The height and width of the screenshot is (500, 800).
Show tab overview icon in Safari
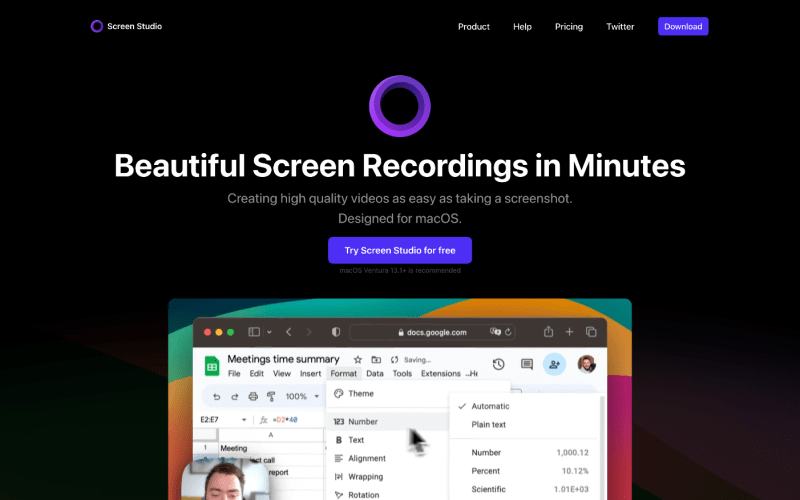tap(591, 332)
